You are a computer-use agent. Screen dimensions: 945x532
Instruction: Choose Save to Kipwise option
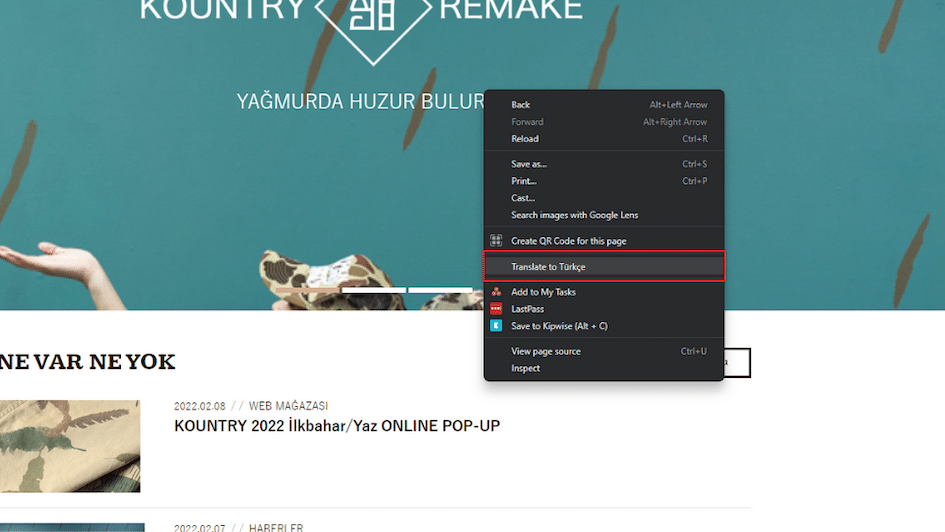(604, 326)
